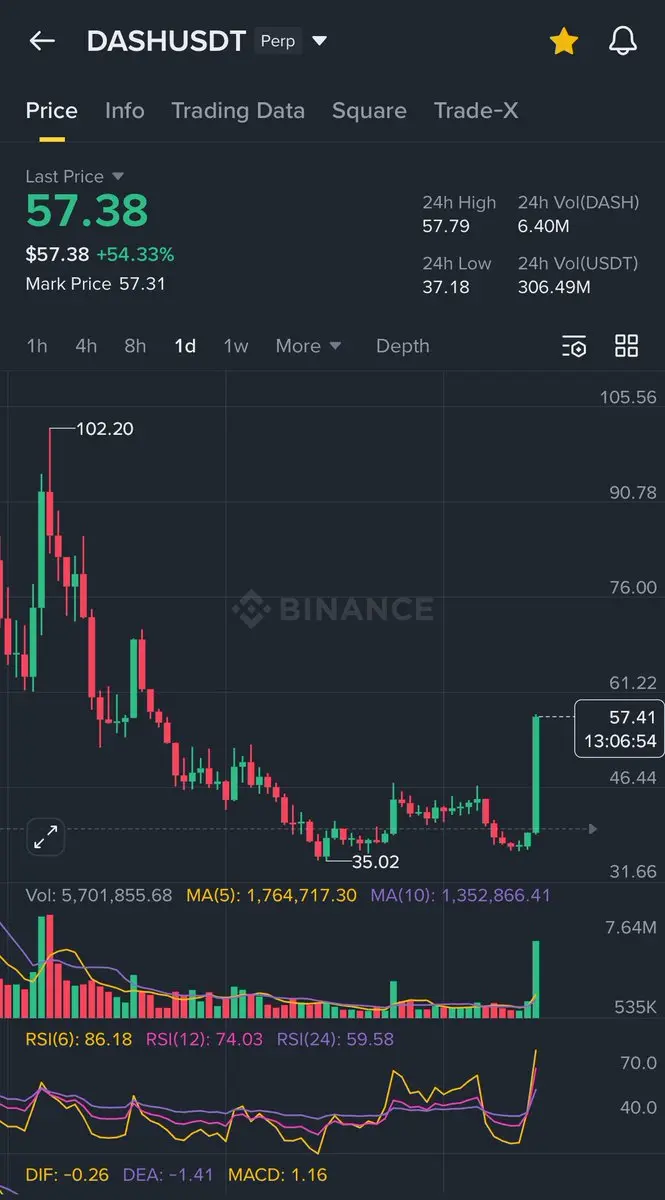Click the MACD: 1.16 label

pos(278,1175)
